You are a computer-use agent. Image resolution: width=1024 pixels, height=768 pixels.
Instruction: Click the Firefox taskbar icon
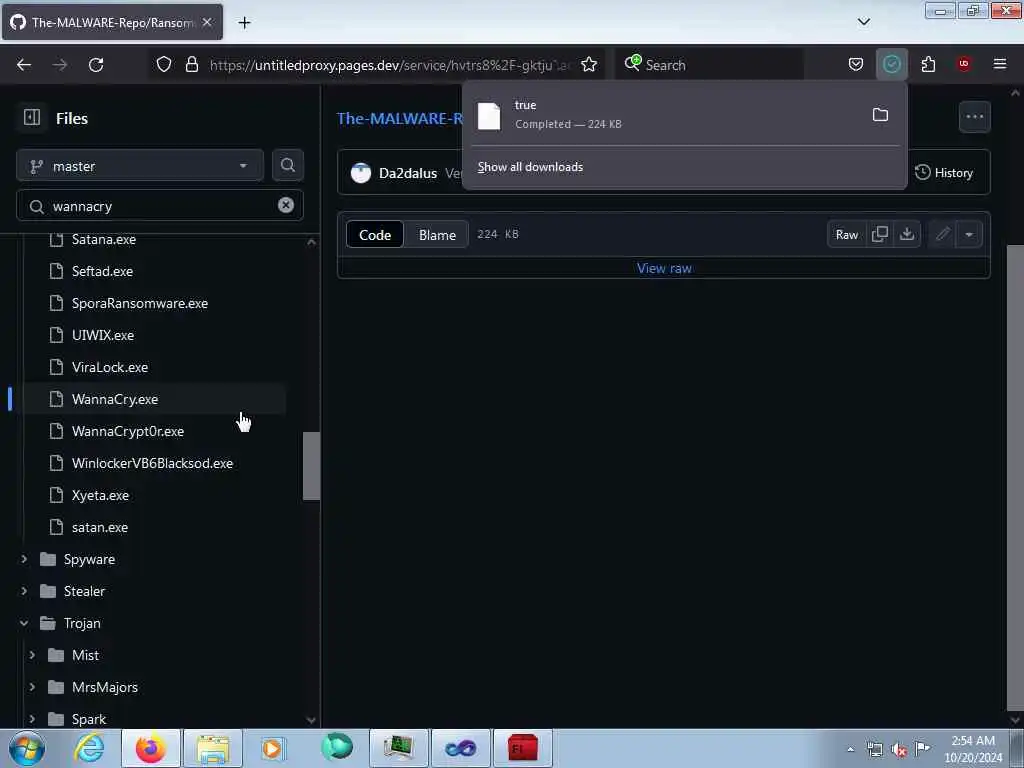[151, 748]
